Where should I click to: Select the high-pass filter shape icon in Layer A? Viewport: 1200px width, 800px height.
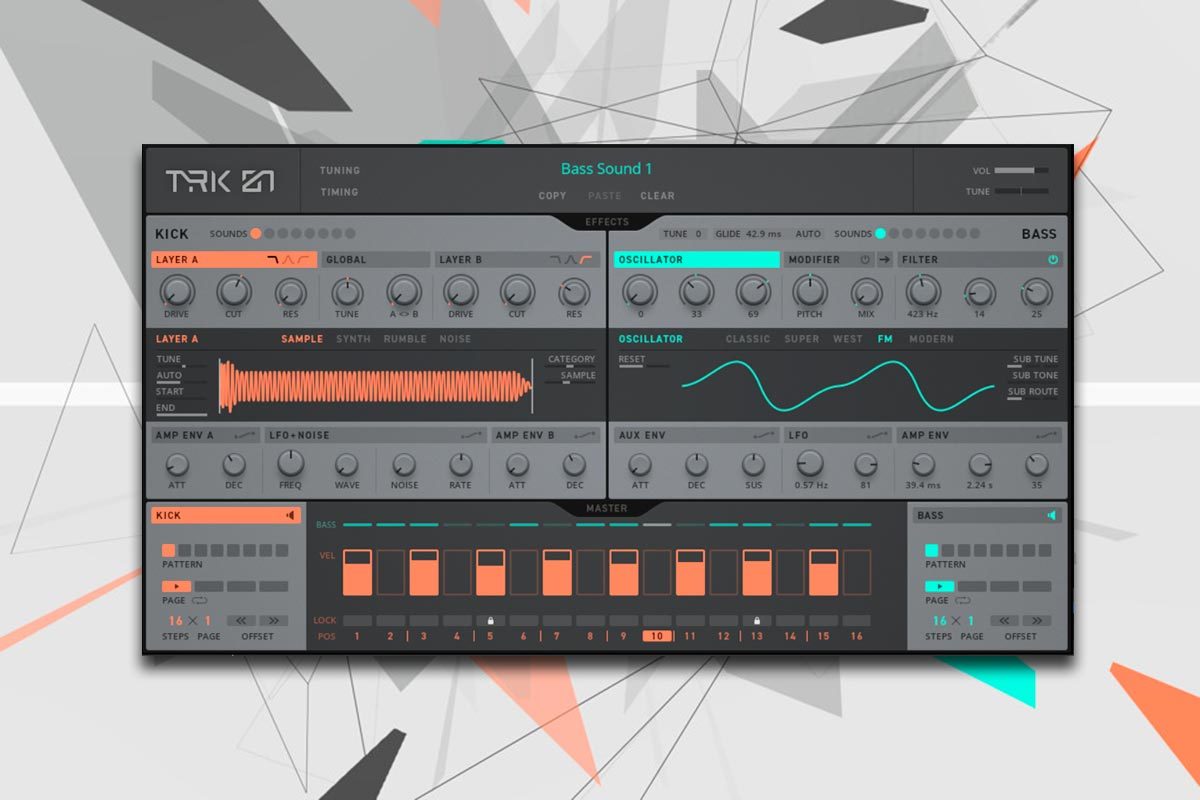click(x=305, y=260)
